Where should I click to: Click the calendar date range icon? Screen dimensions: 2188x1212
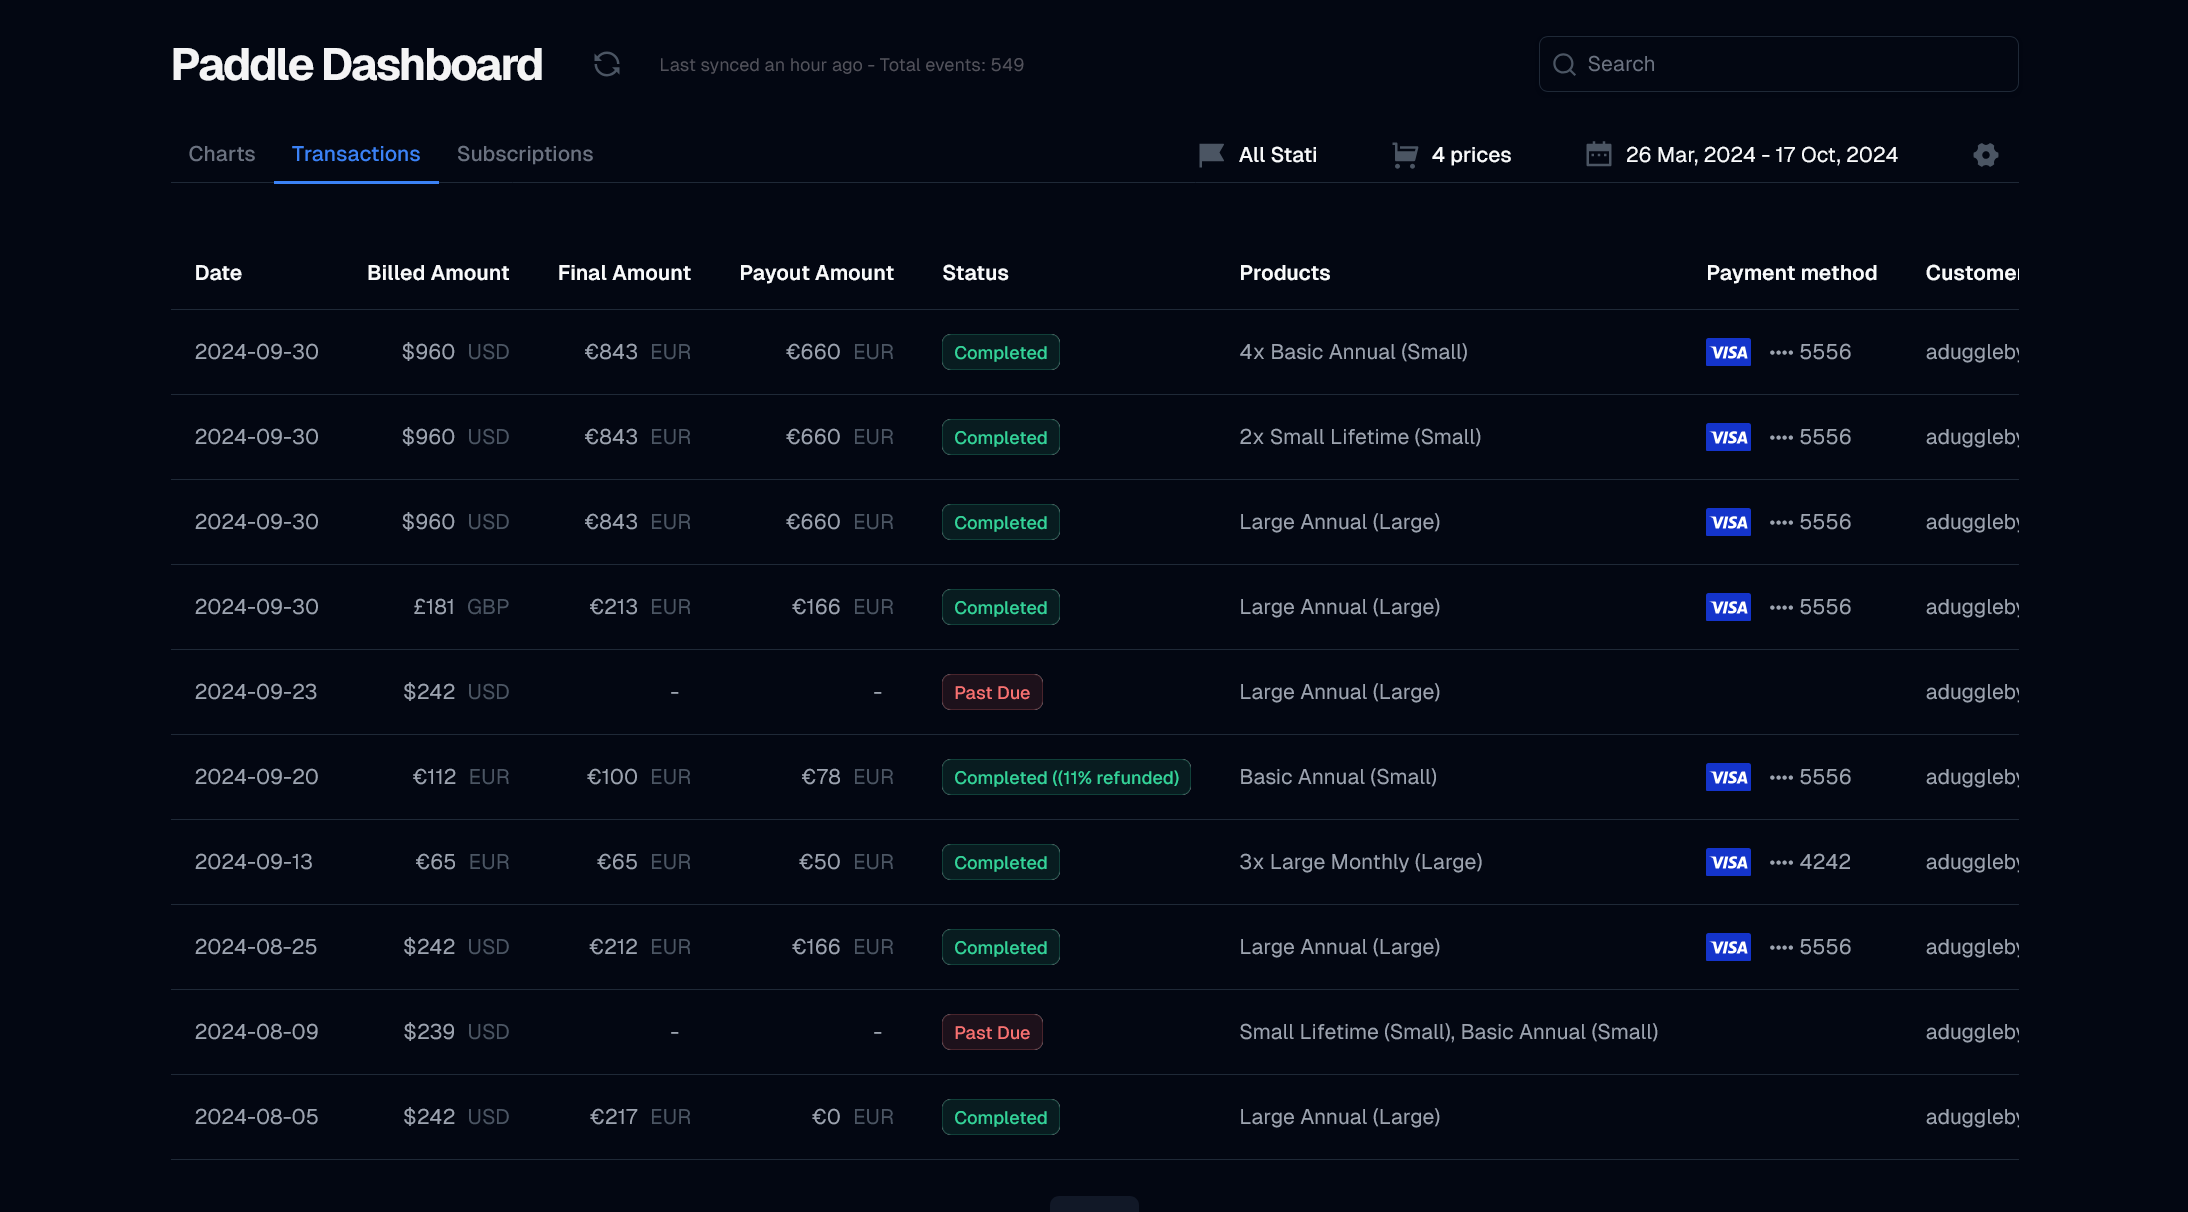coord(1599,154)
